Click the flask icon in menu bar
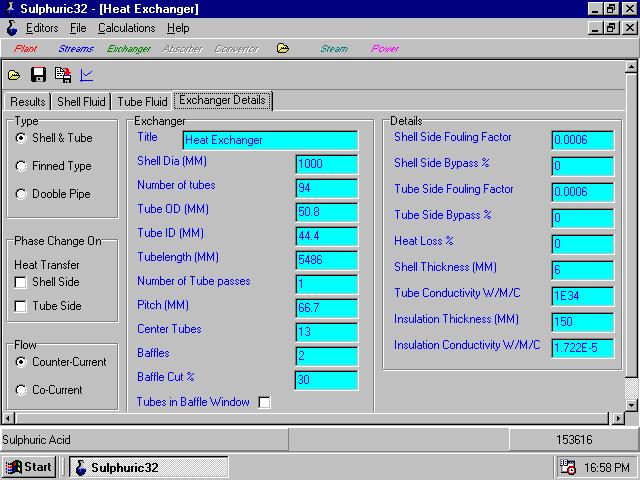The width and height of the screenshot is (640, 480). [x=12, y=28]
